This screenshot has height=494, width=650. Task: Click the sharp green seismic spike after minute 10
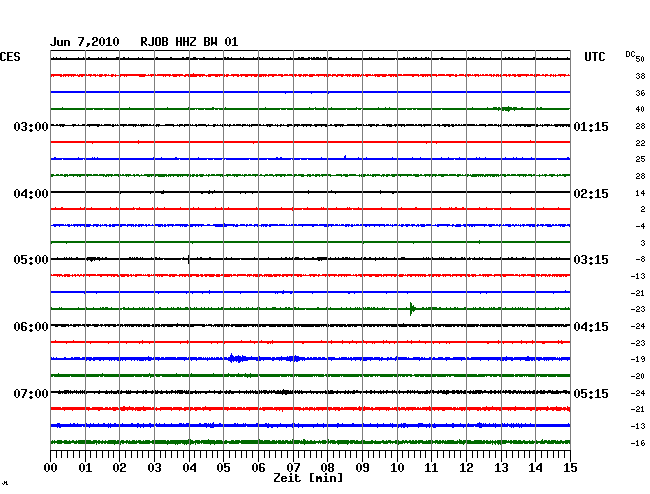pos(412,309)
